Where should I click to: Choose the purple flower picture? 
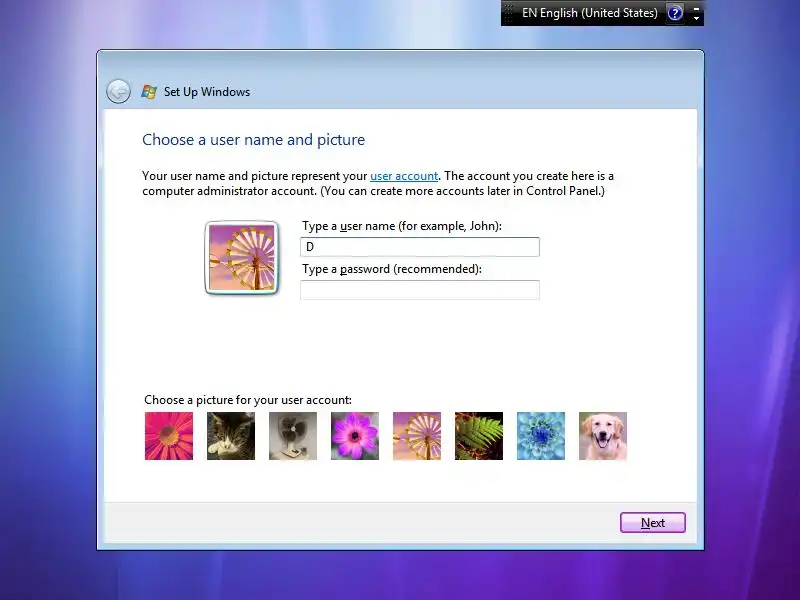tap(355, 436)
